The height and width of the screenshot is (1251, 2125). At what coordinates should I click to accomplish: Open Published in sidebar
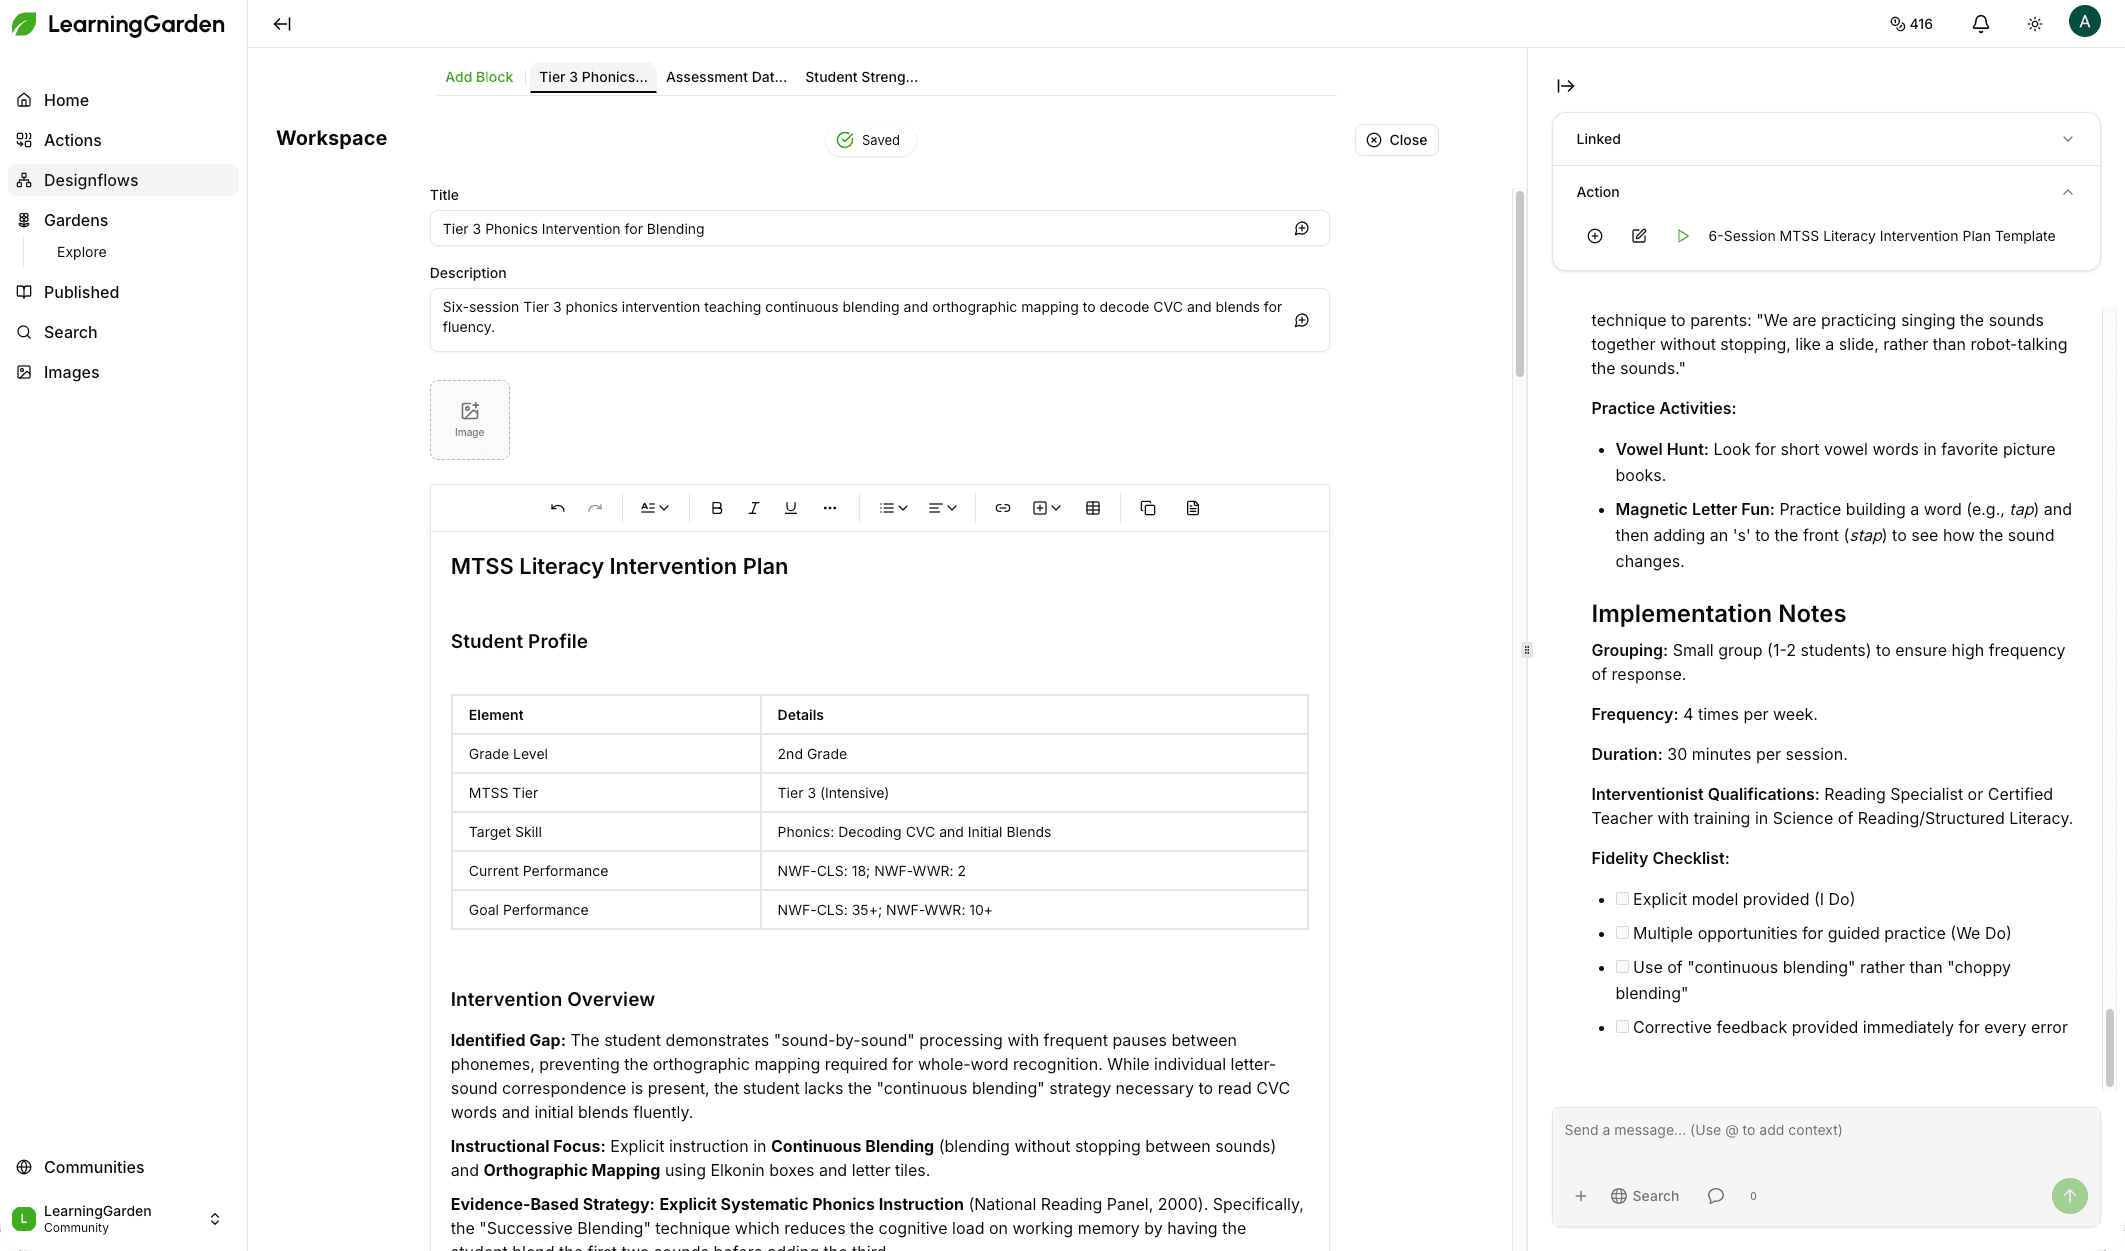tap(124, 292)
